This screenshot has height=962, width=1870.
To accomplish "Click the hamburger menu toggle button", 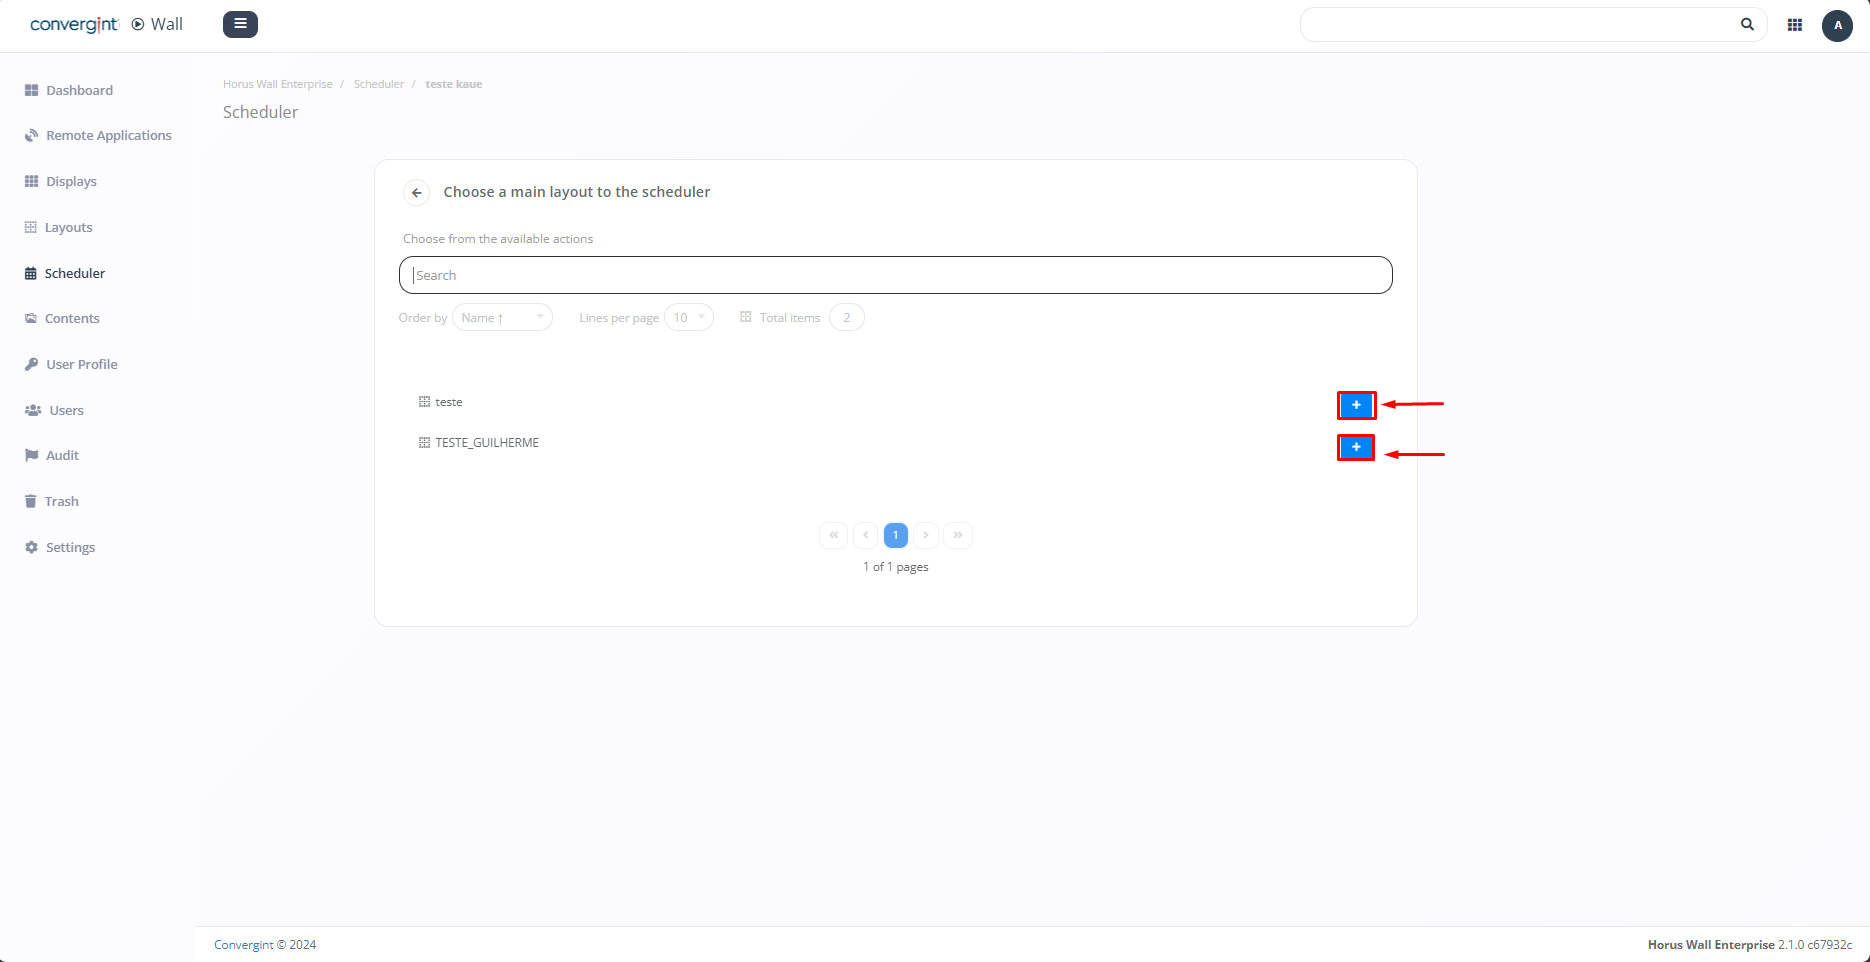I will click(240, 24).
